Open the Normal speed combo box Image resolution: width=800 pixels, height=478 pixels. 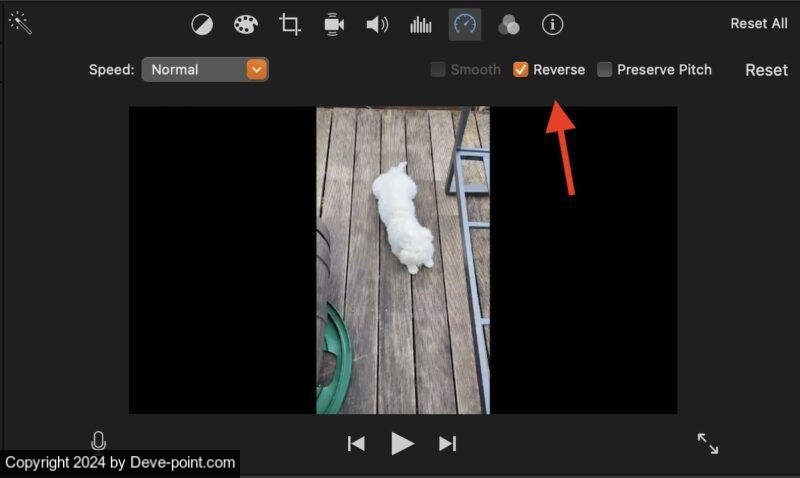205,69
